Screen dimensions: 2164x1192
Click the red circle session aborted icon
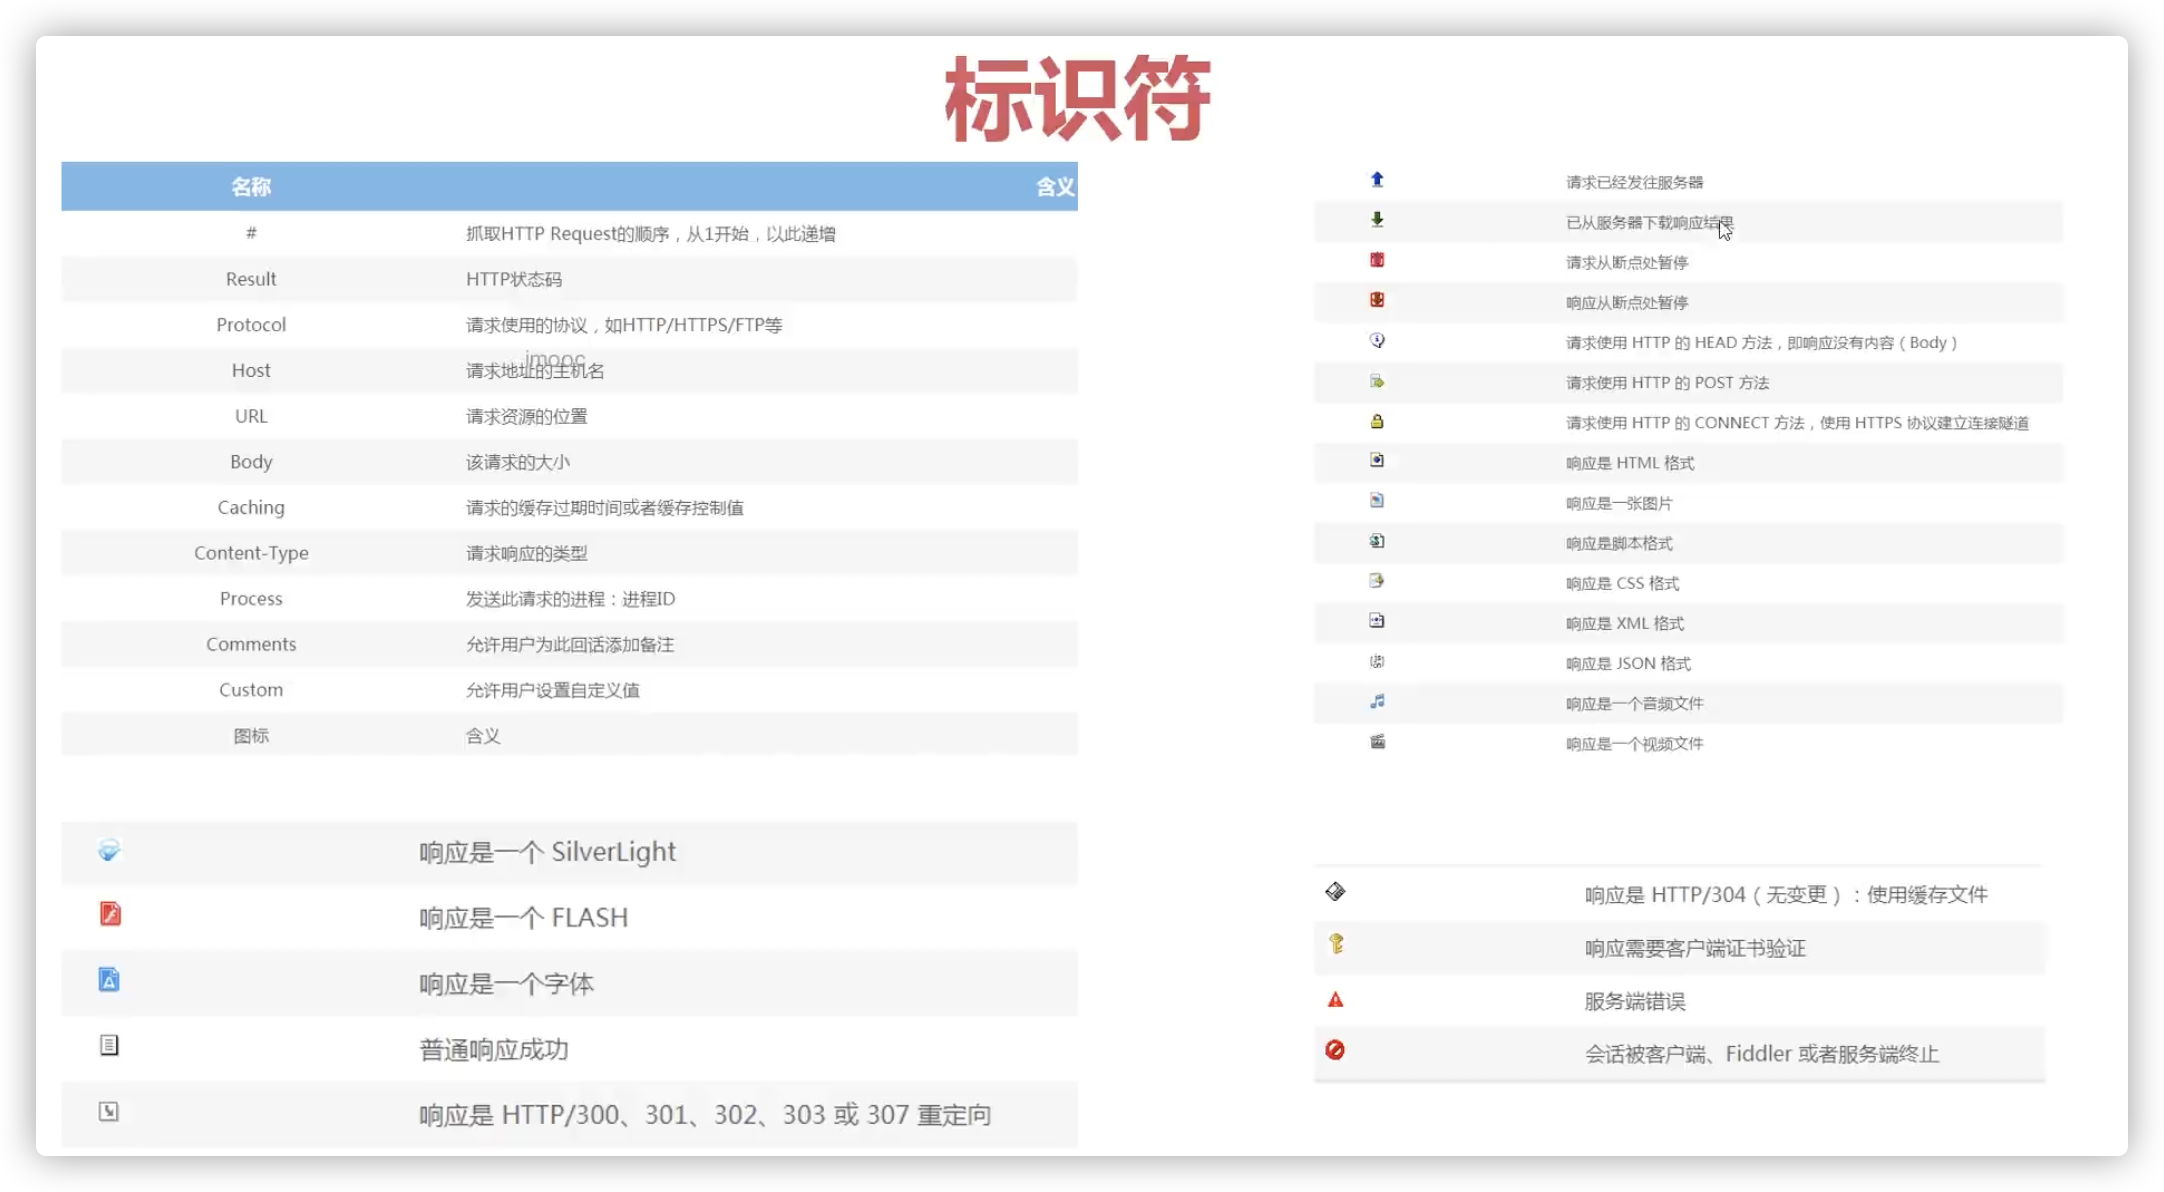coord(1335,1050)
